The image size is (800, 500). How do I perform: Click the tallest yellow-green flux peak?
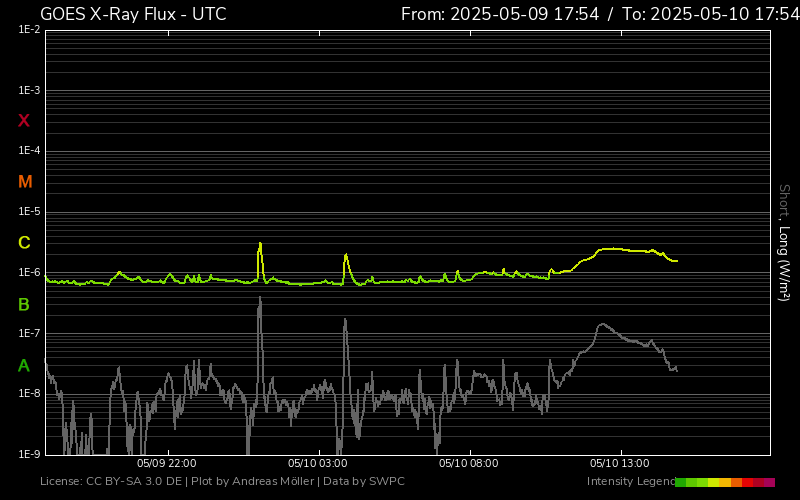pyautogui.click(x=260, y=244)
